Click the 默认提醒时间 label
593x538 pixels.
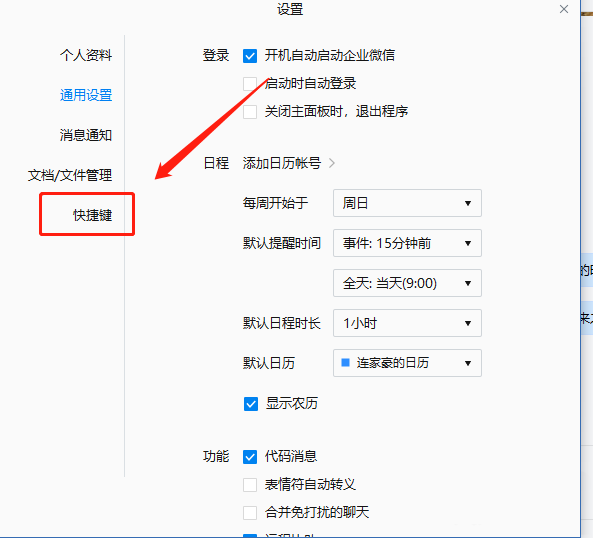(x=282, y=243)
